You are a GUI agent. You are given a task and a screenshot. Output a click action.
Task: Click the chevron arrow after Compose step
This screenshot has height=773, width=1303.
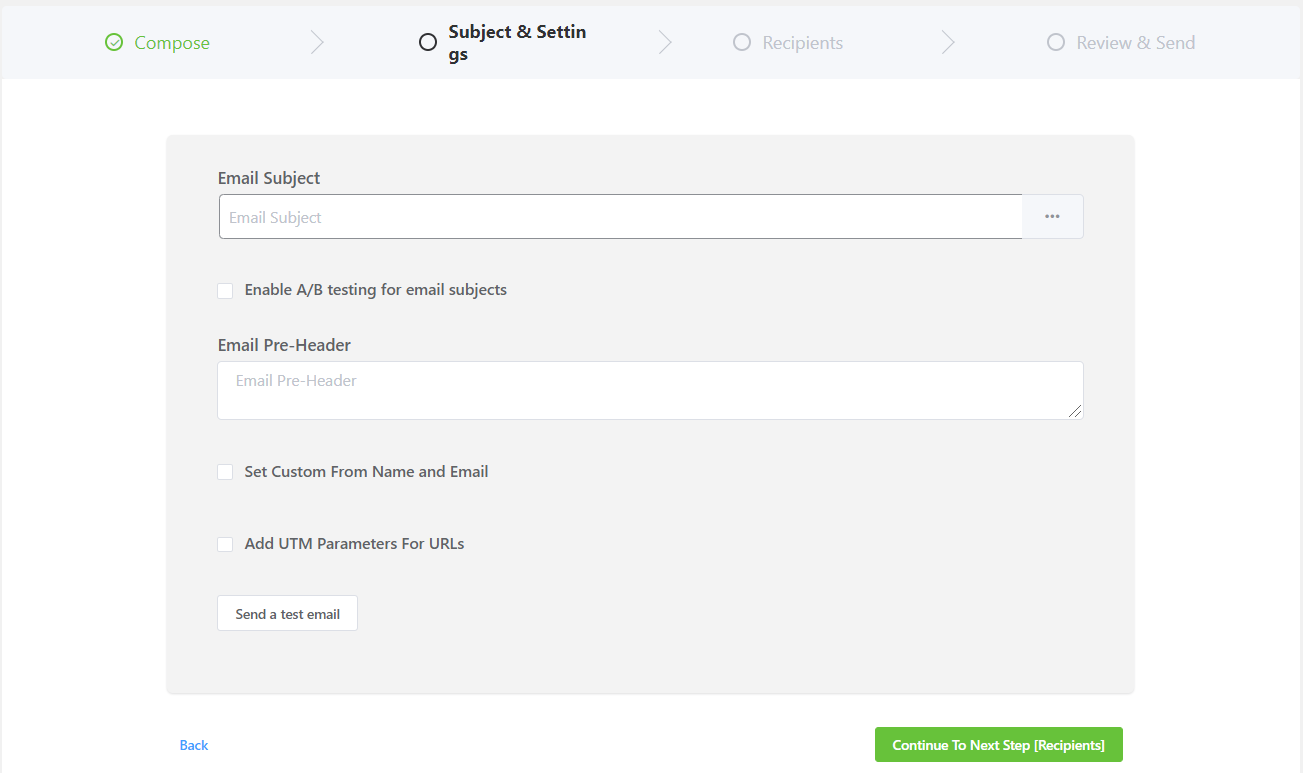click(317, 42)
